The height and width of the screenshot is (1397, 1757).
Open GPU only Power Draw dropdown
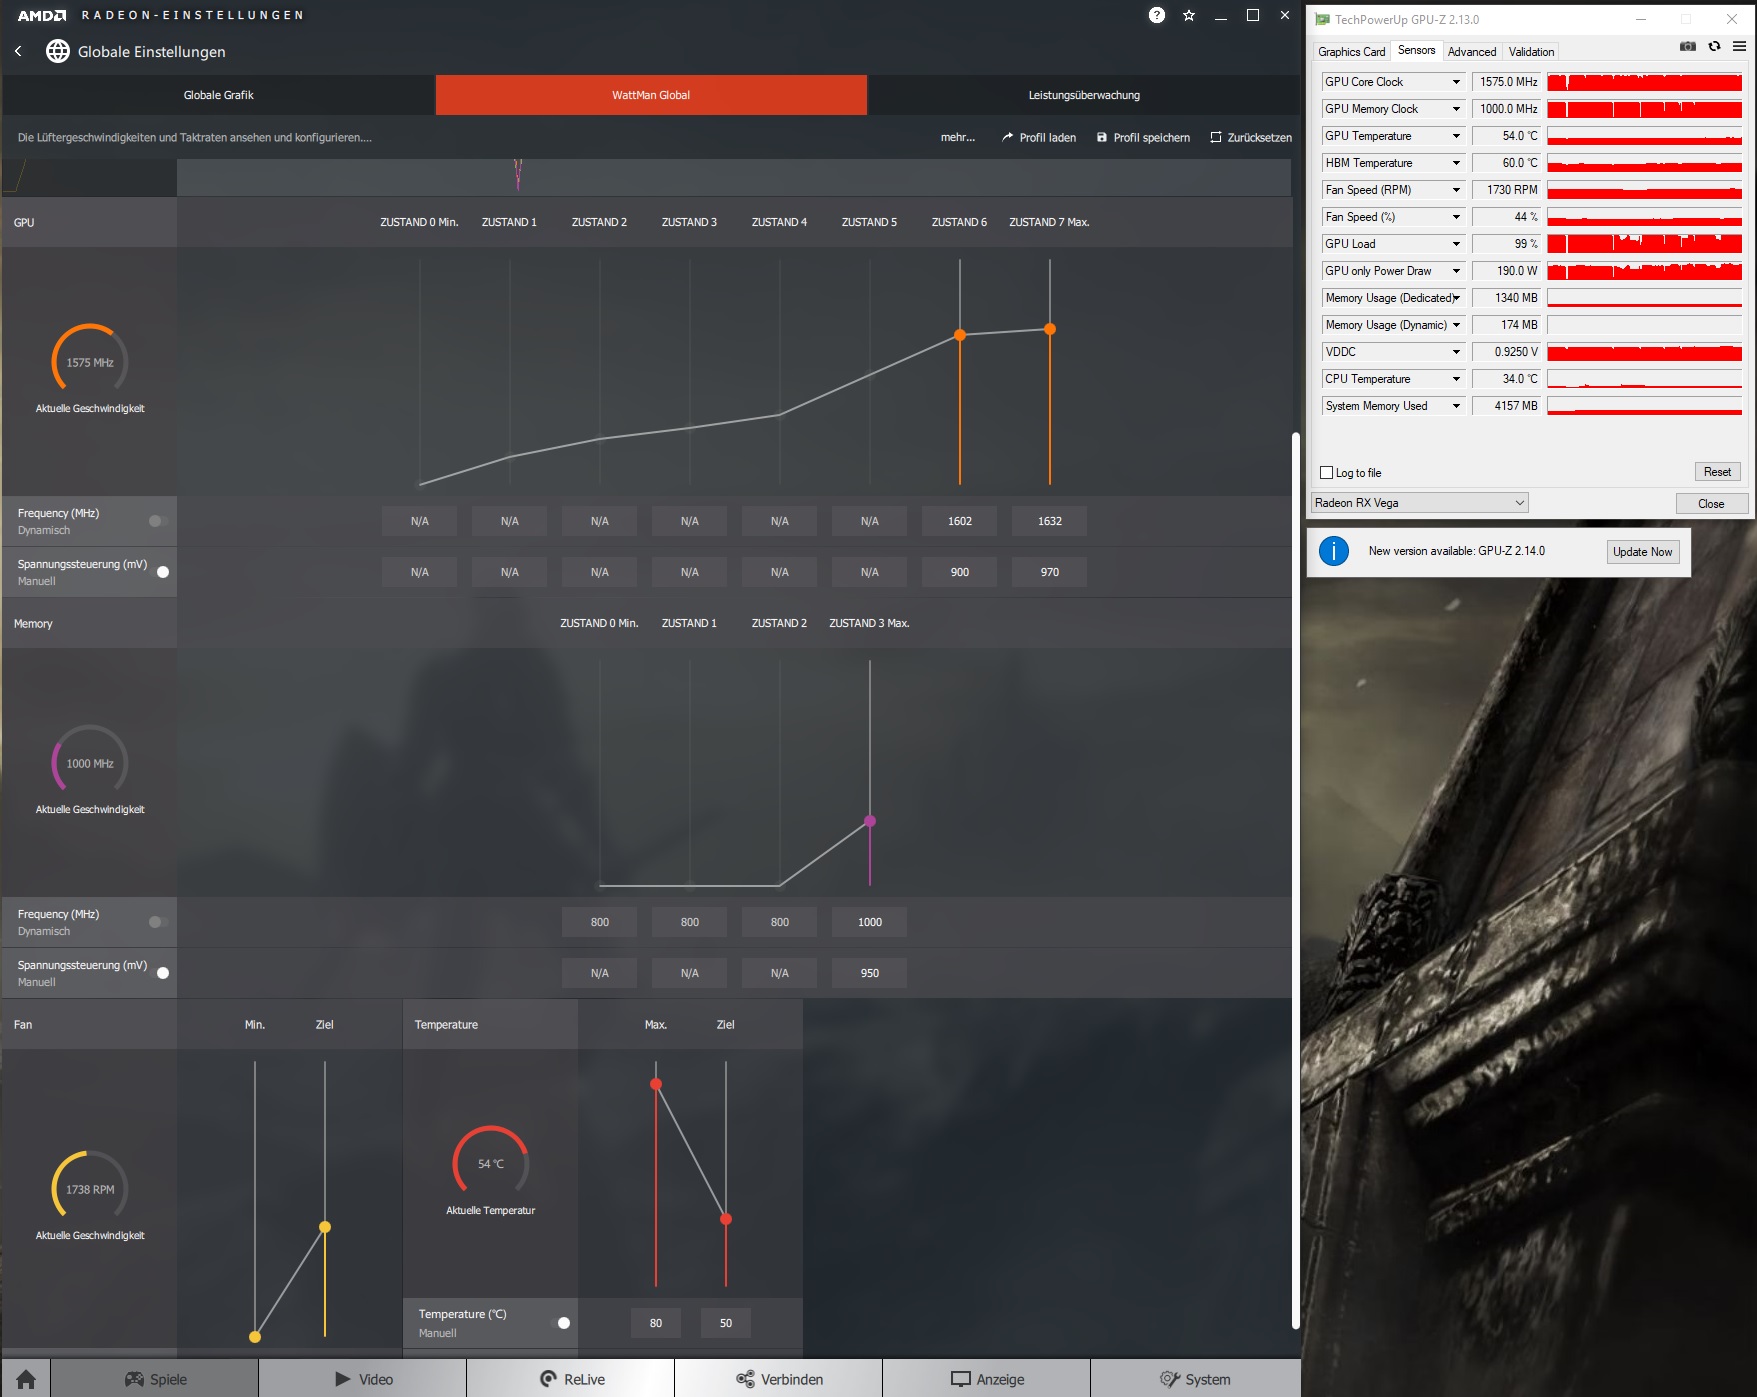pos(1456,271)
